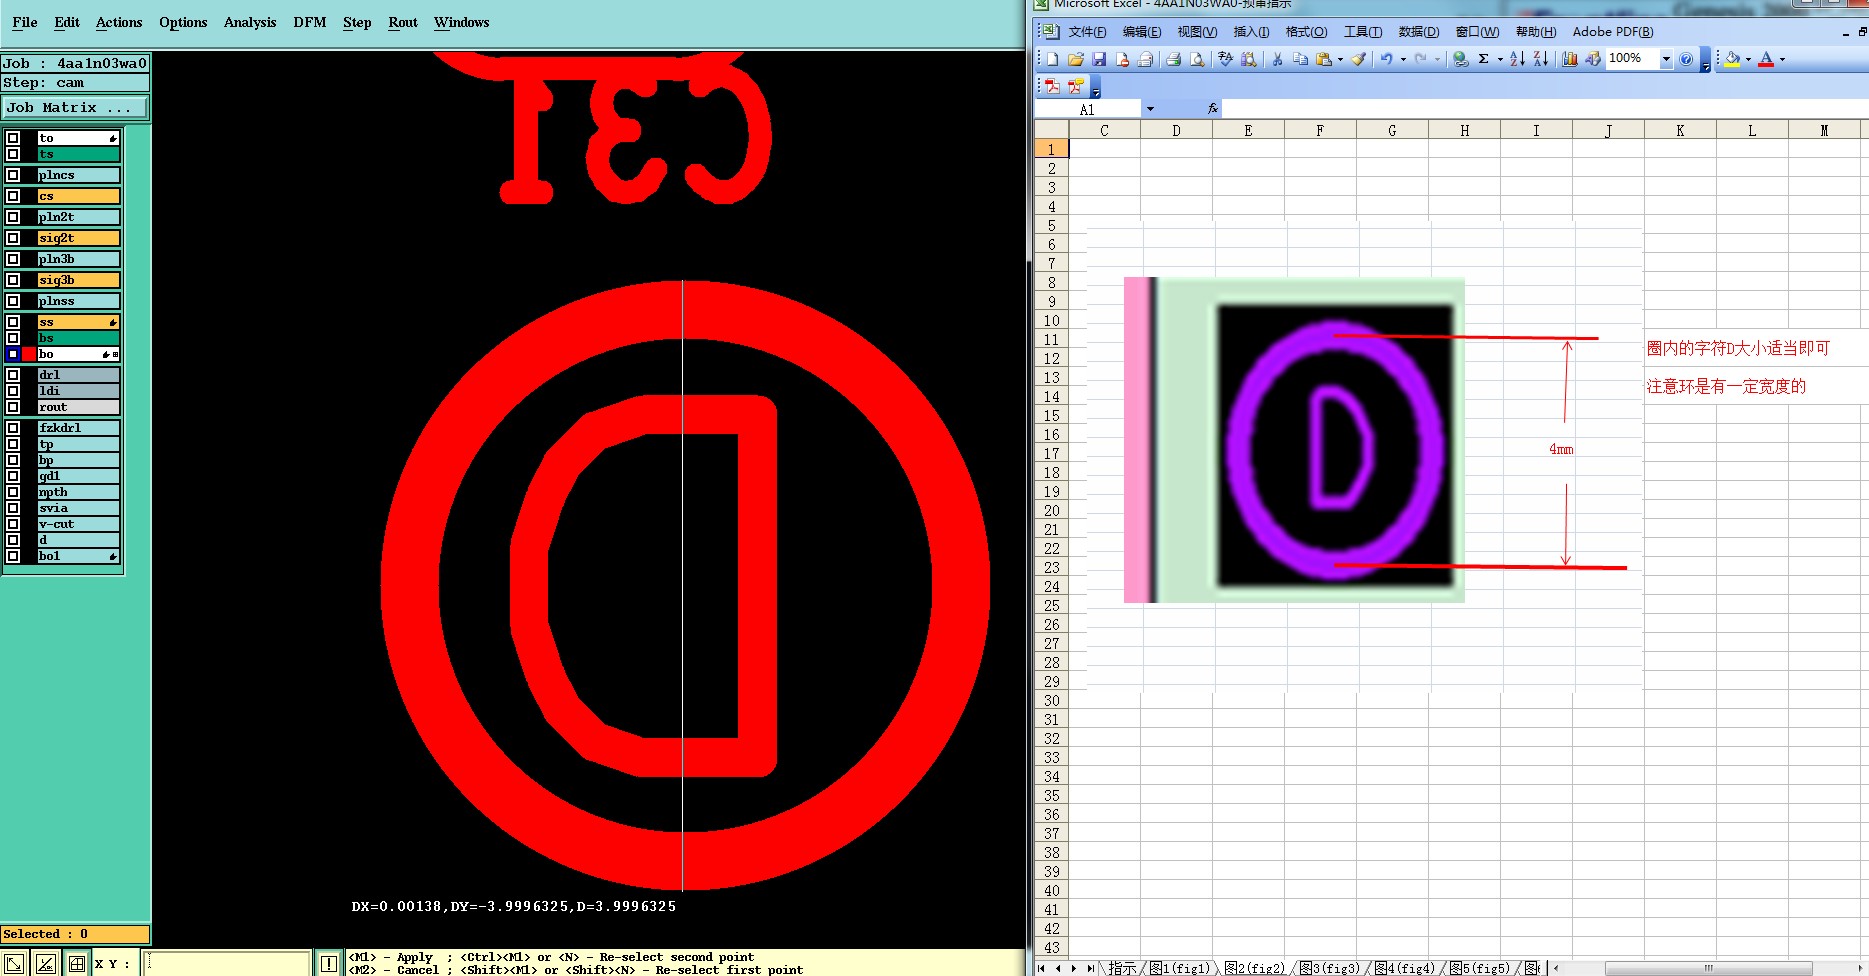Click the angle/length entry icon at bottom left

[x=45, y=964]
